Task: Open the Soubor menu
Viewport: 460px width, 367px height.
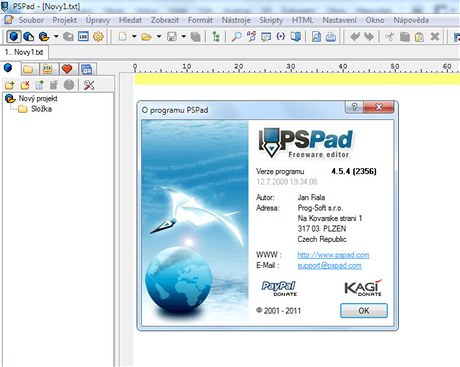Action: [31, 20]
